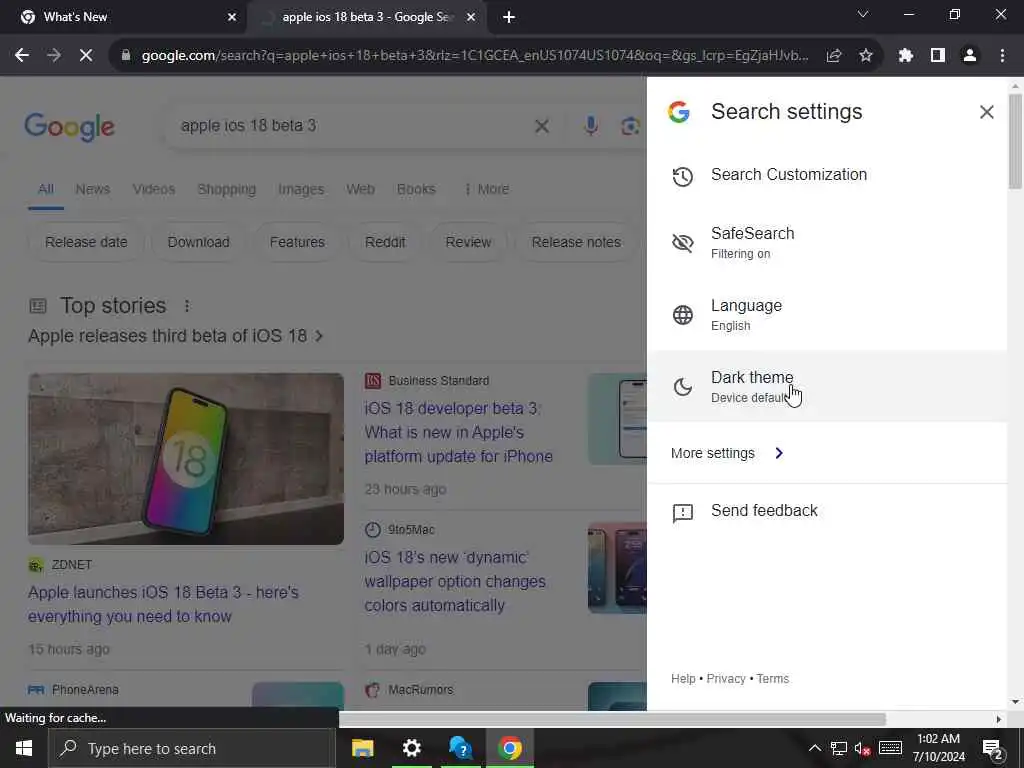
Task: Click the Download filter chip
Action: pyautogui.click(x=199, y=242)
